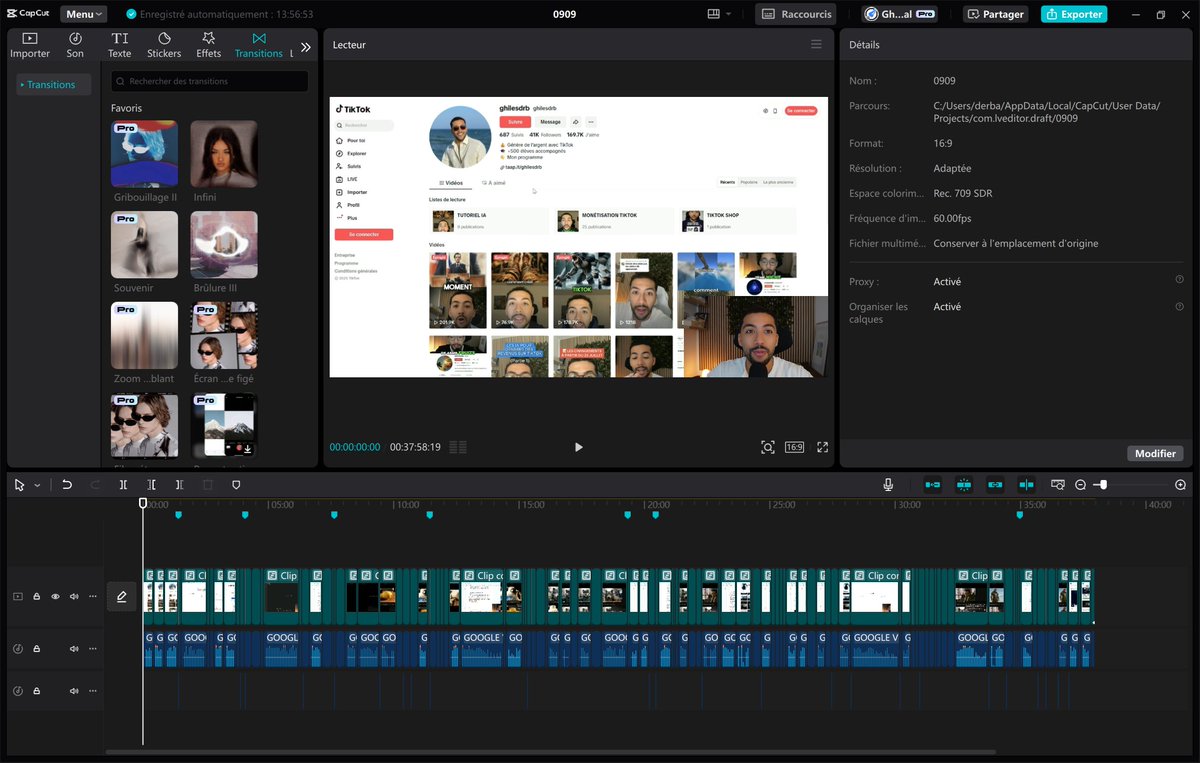Click the GOOGLE audio track type icon
Screen dimensions: 1200x763
pyautogui.click(x=17, y=649)
